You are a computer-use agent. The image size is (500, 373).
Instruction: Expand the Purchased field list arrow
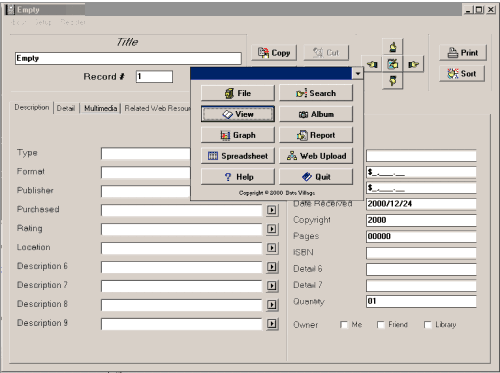tap(272, 210)
